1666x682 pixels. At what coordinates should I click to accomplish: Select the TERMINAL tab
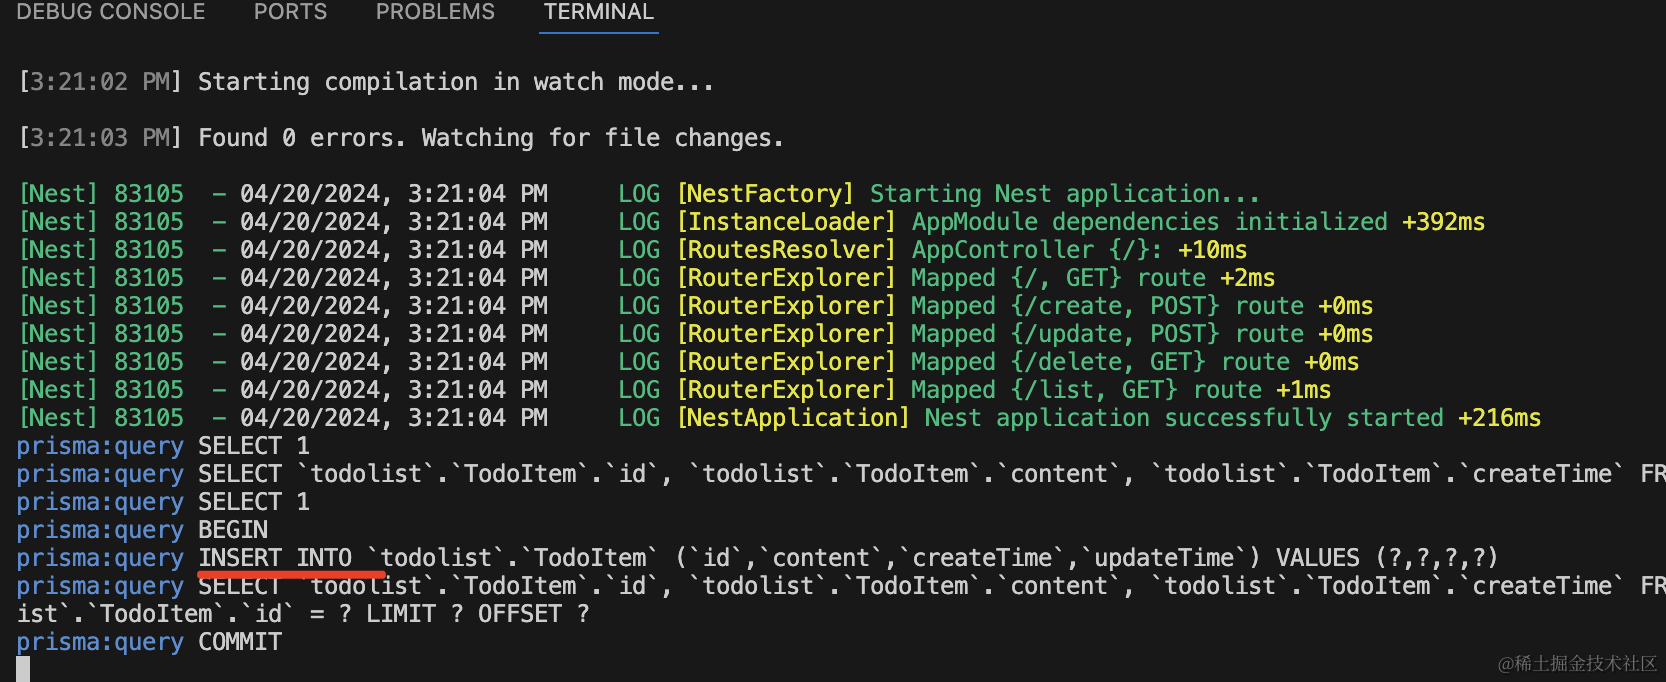[x=598, y=12]
